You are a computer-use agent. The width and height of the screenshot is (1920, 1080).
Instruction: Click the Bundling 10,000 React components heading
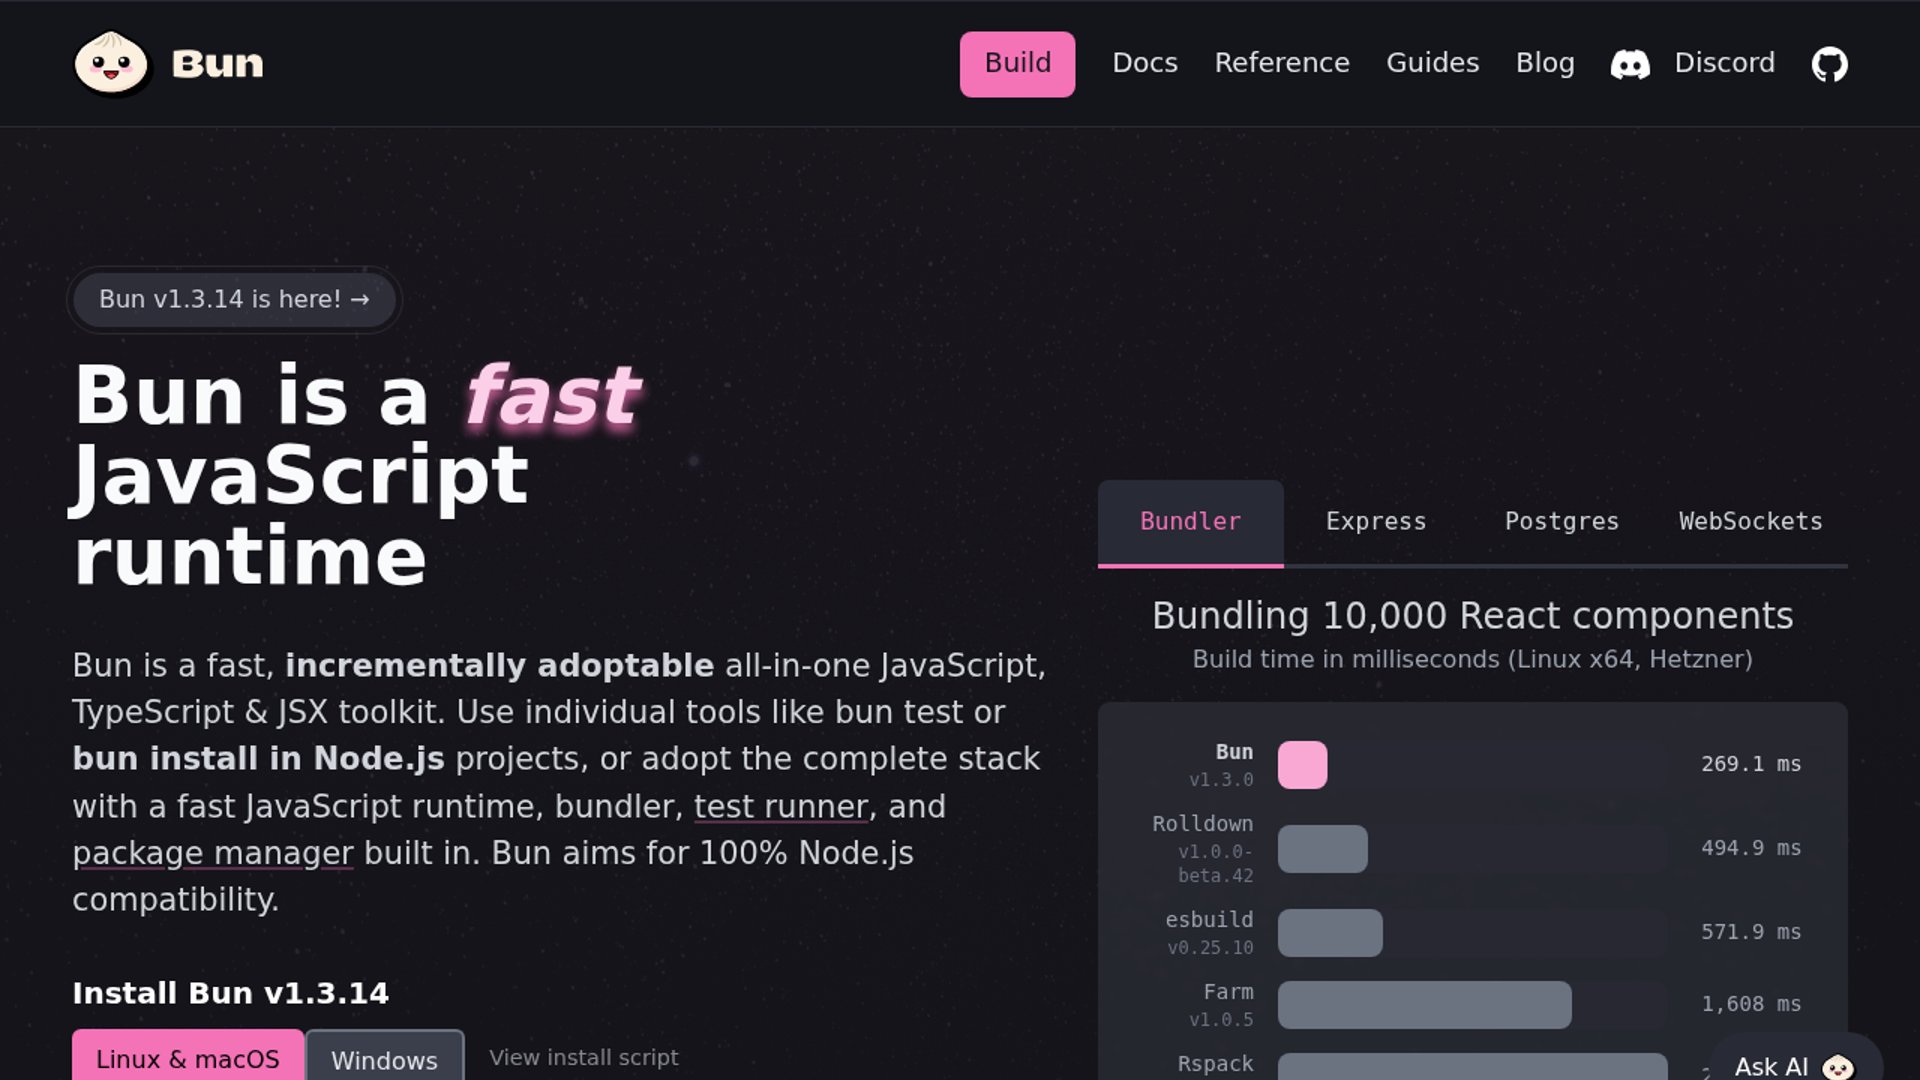(1472, 616)
